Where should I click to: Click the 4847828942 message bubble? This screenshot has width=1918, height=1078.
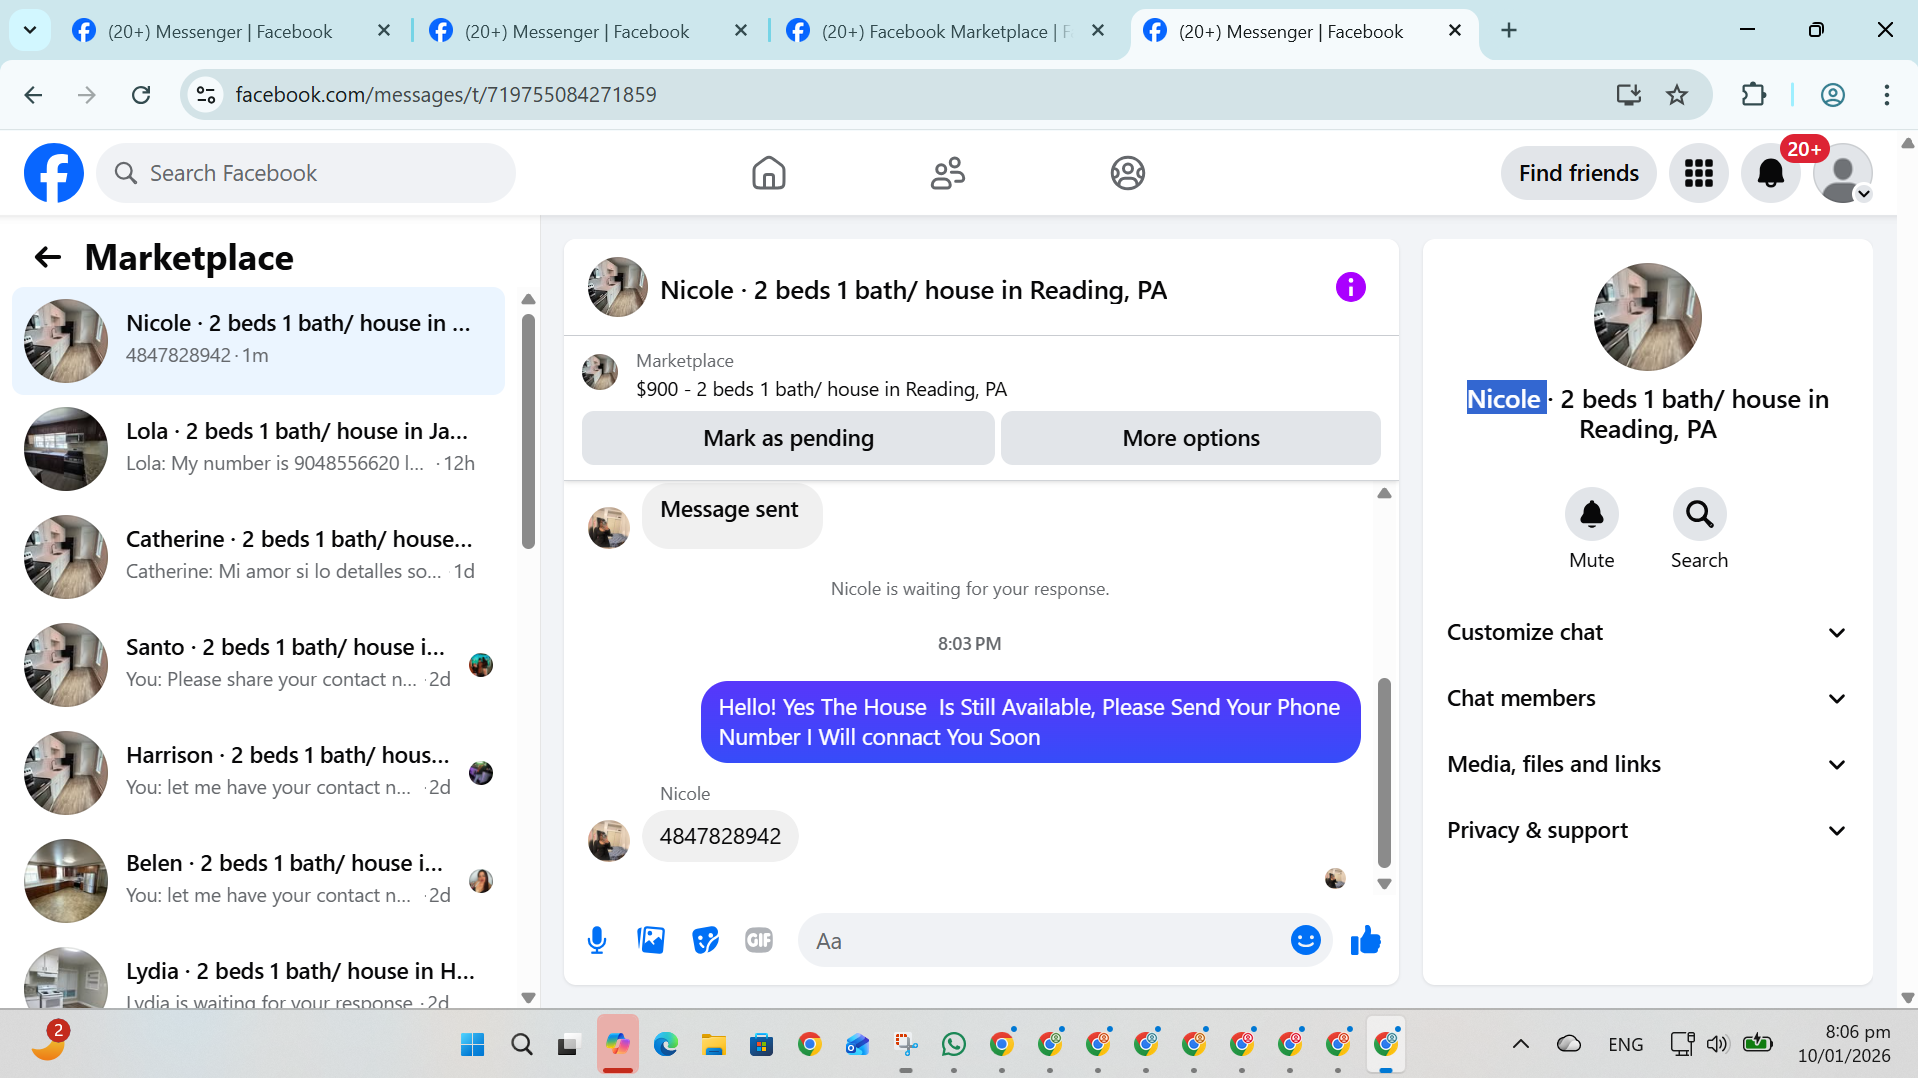[720, 836]
